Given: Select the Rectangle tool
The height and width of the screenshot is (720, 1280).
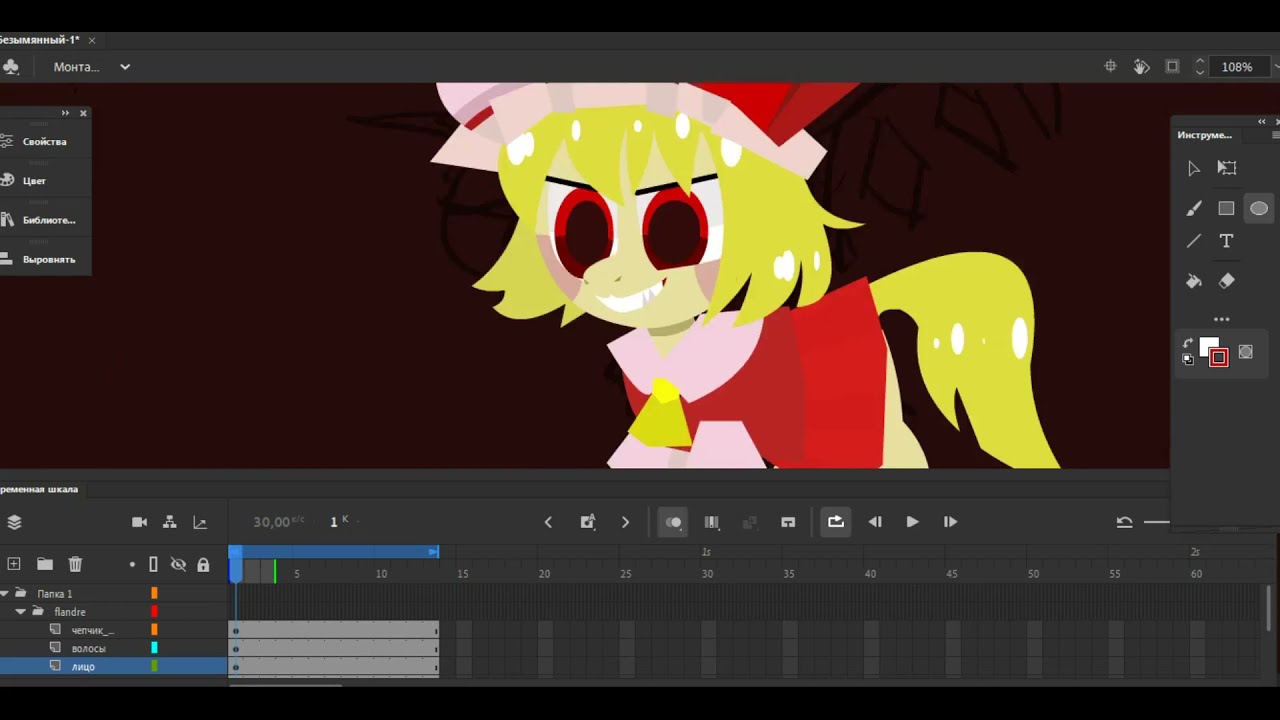Looking at the screenshot, I should [x=1226, y=208].
